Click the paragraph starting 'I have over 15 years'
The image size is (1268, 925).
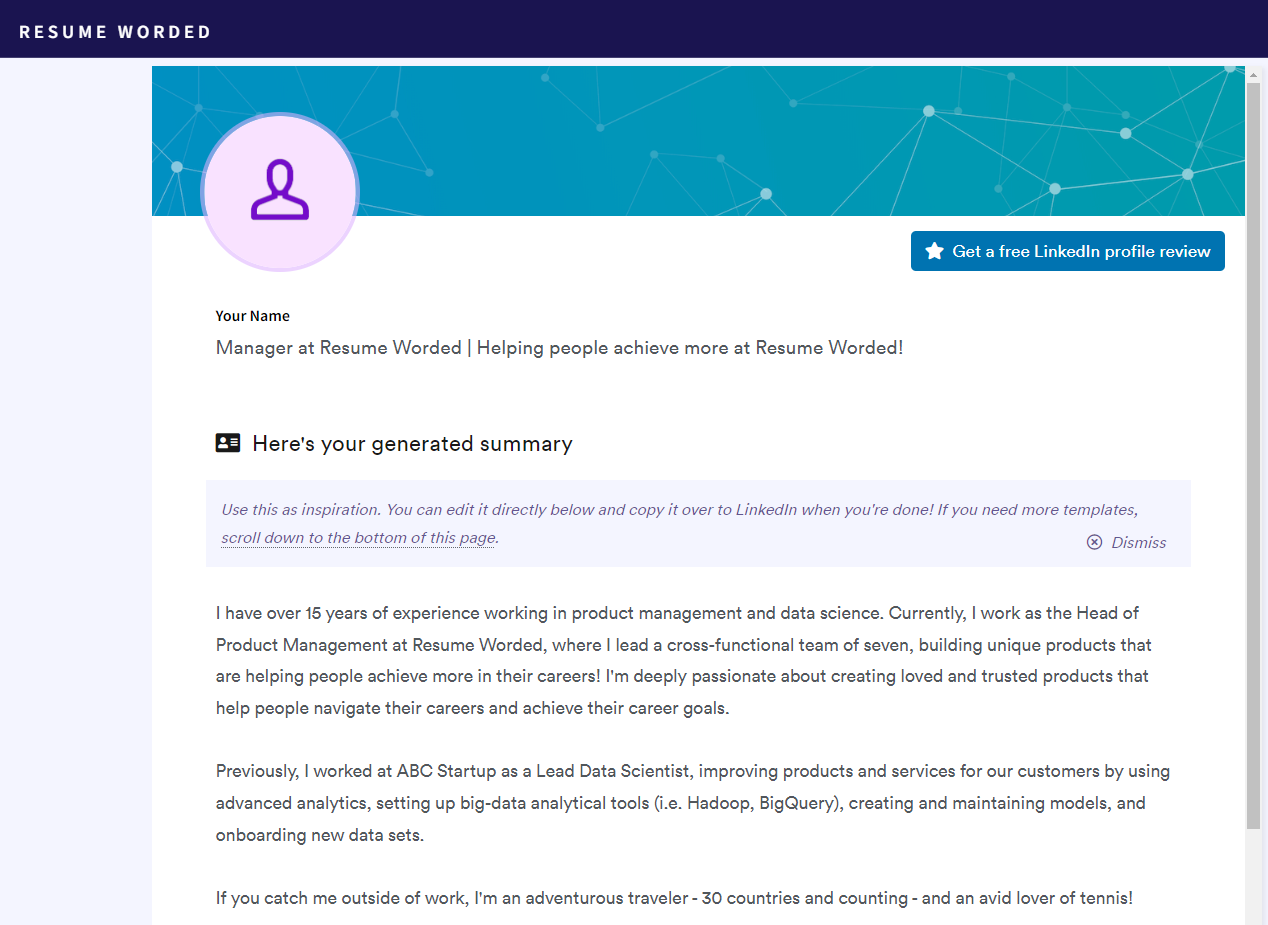[684, 660]
